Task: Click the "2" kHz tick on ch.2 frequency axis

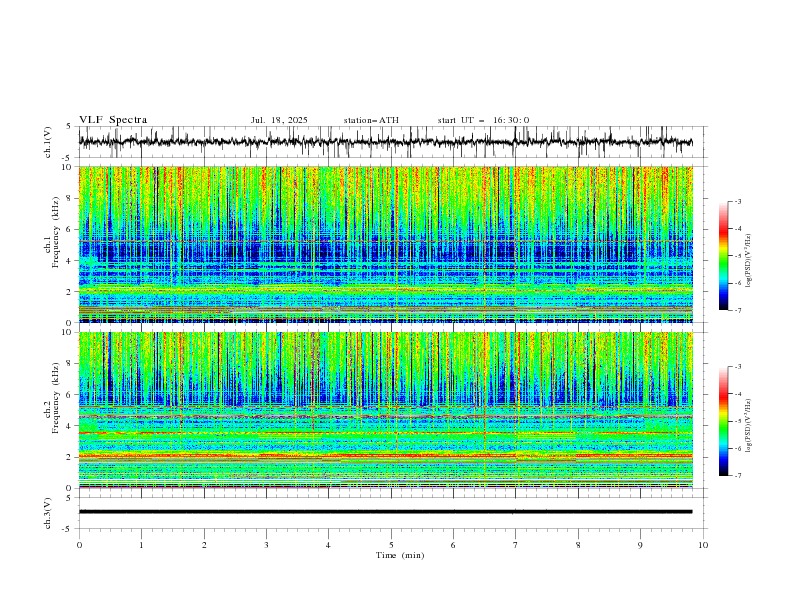Action: pyautogui.click(x=70, y=457)
